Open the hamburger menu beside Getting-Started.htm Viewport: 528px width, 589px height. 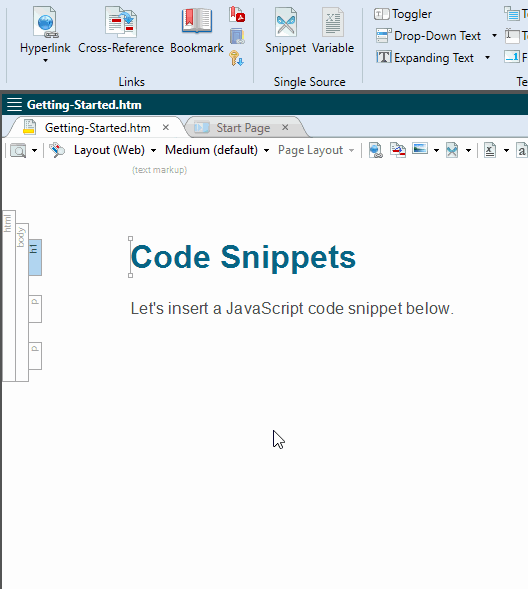click(x=14, y=104)
